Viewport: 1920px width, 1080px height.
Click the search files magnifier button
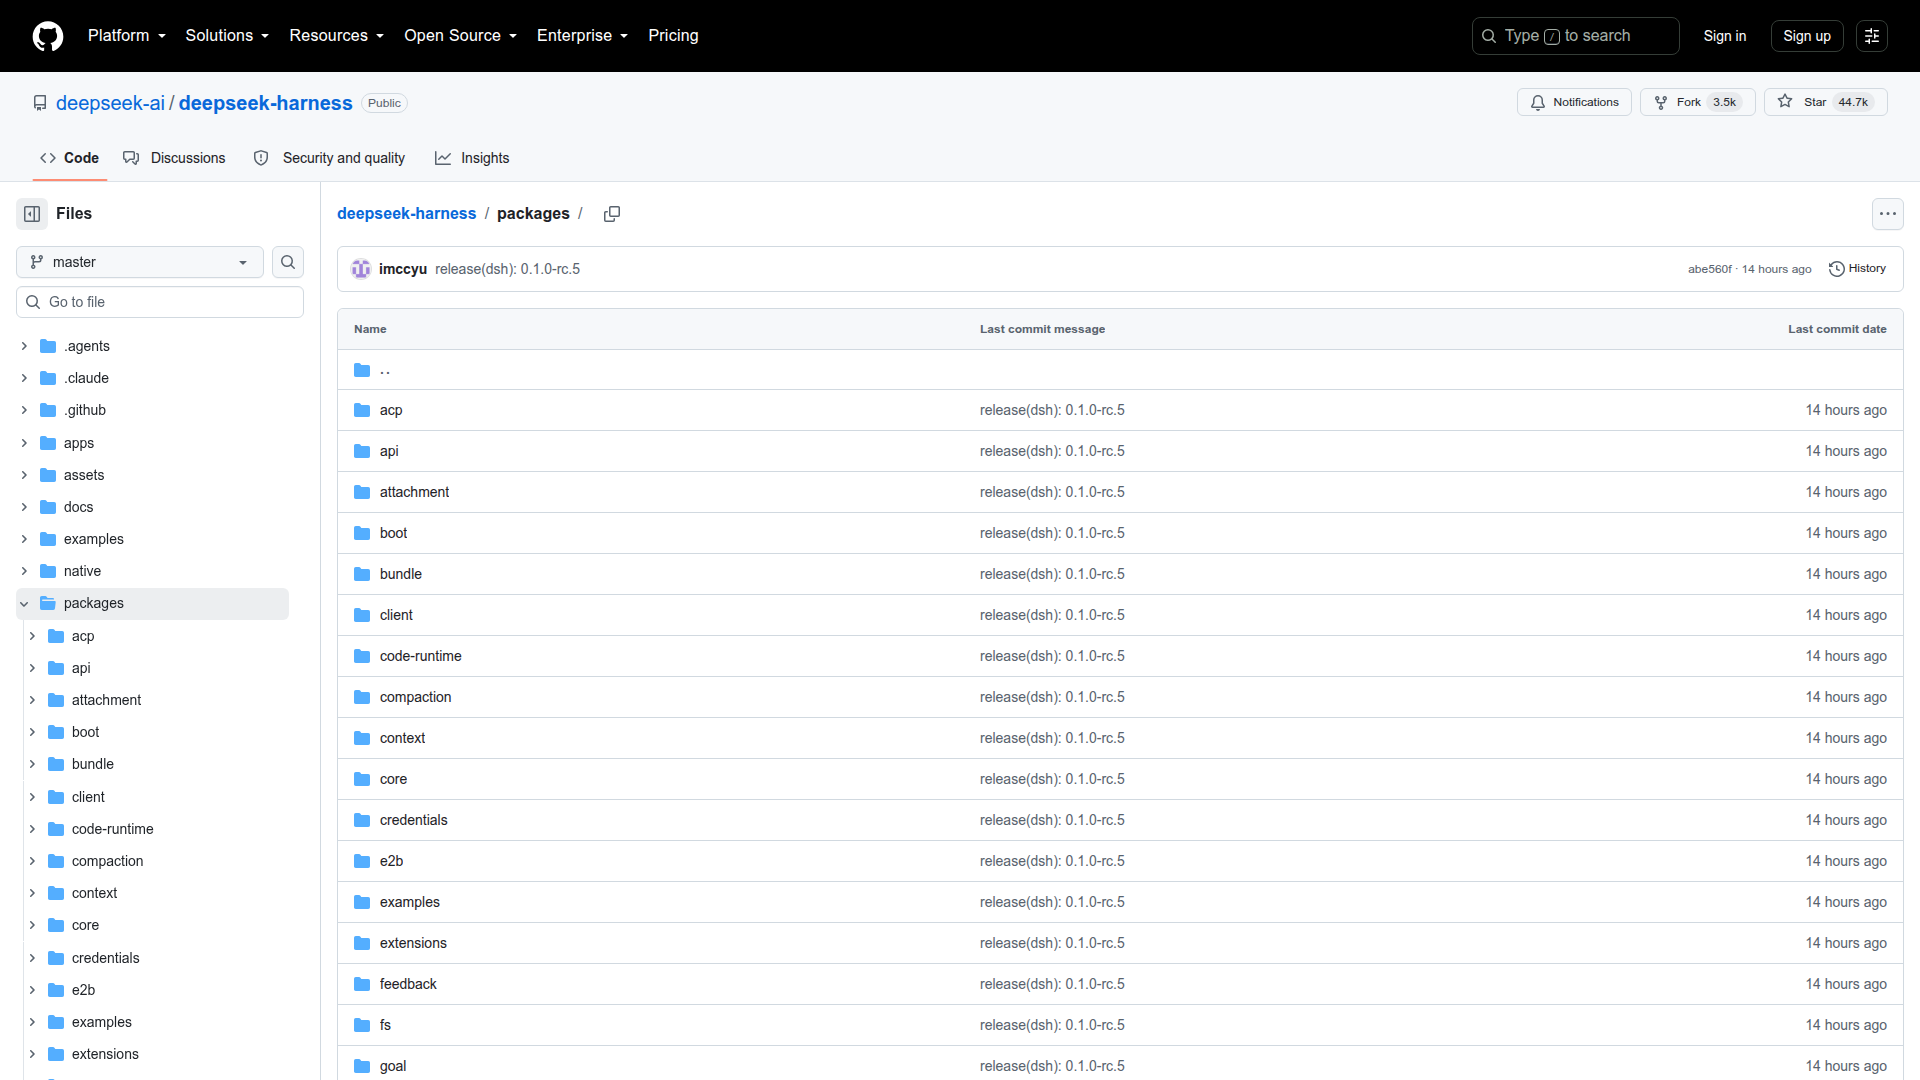point(288,262)
